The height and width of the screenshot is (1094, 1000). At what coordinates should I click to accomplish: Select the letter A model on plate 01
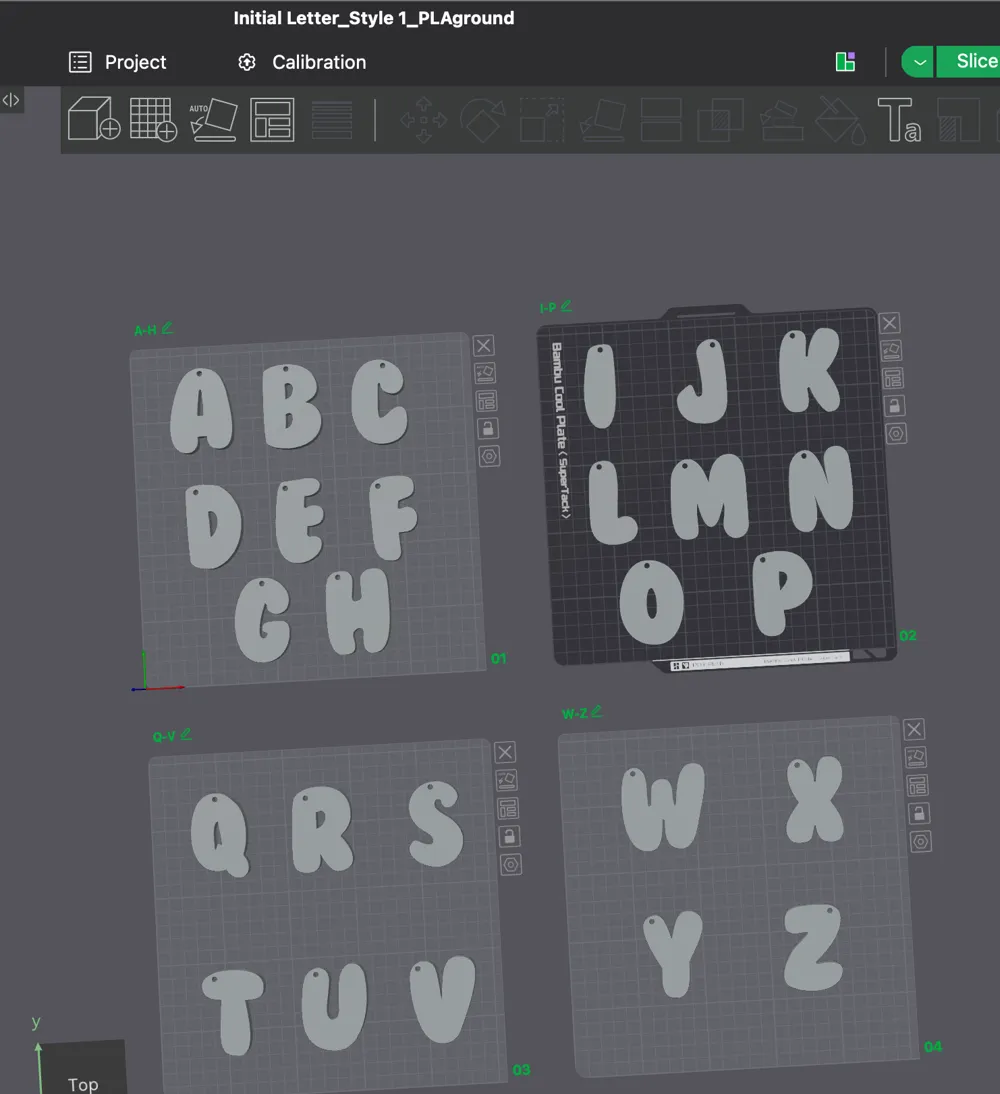[x=201, y=410]
